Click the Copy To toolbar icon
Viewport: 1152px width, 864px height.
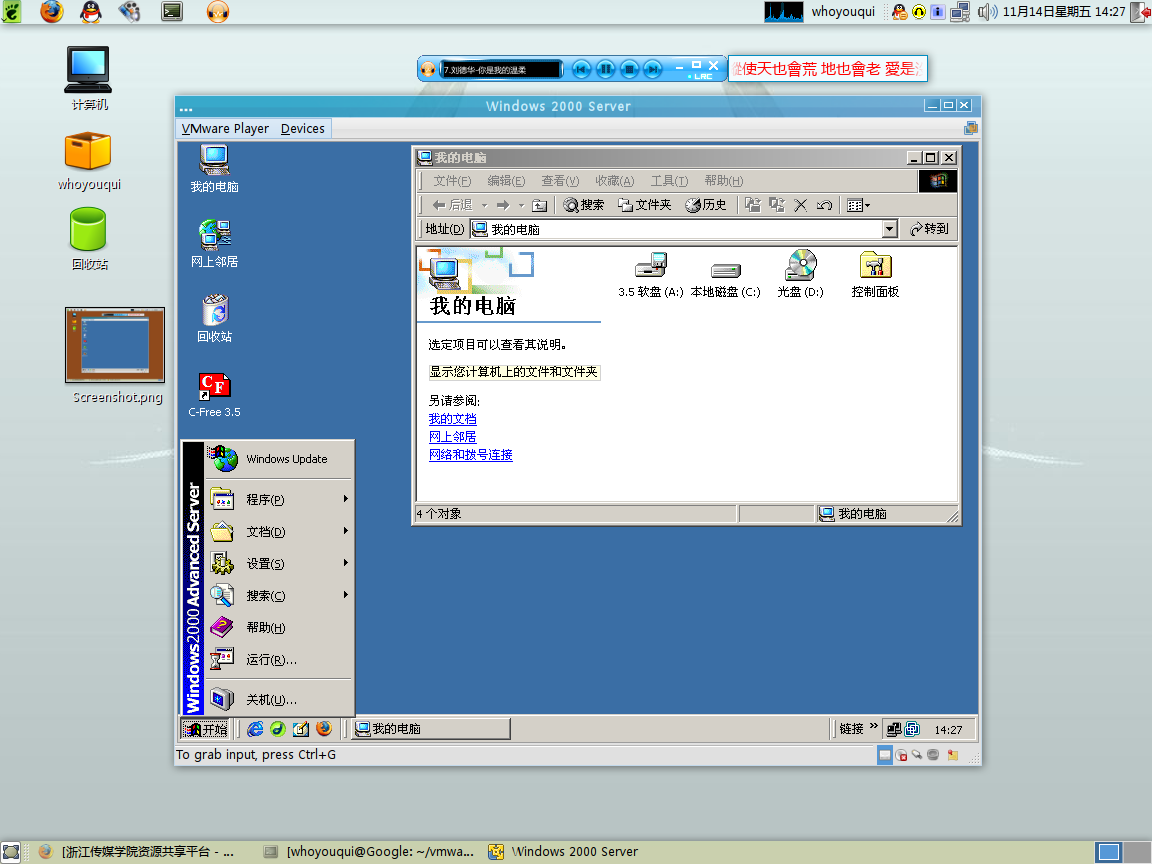click(x=777, y=205)
